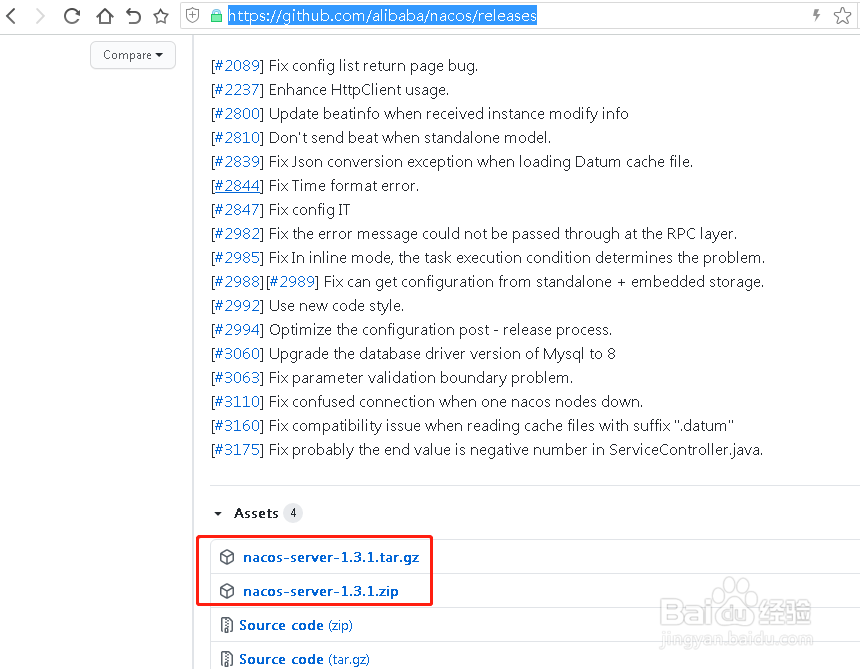Open issue #2988 link
Screen dimensions: 860x669
237,282
